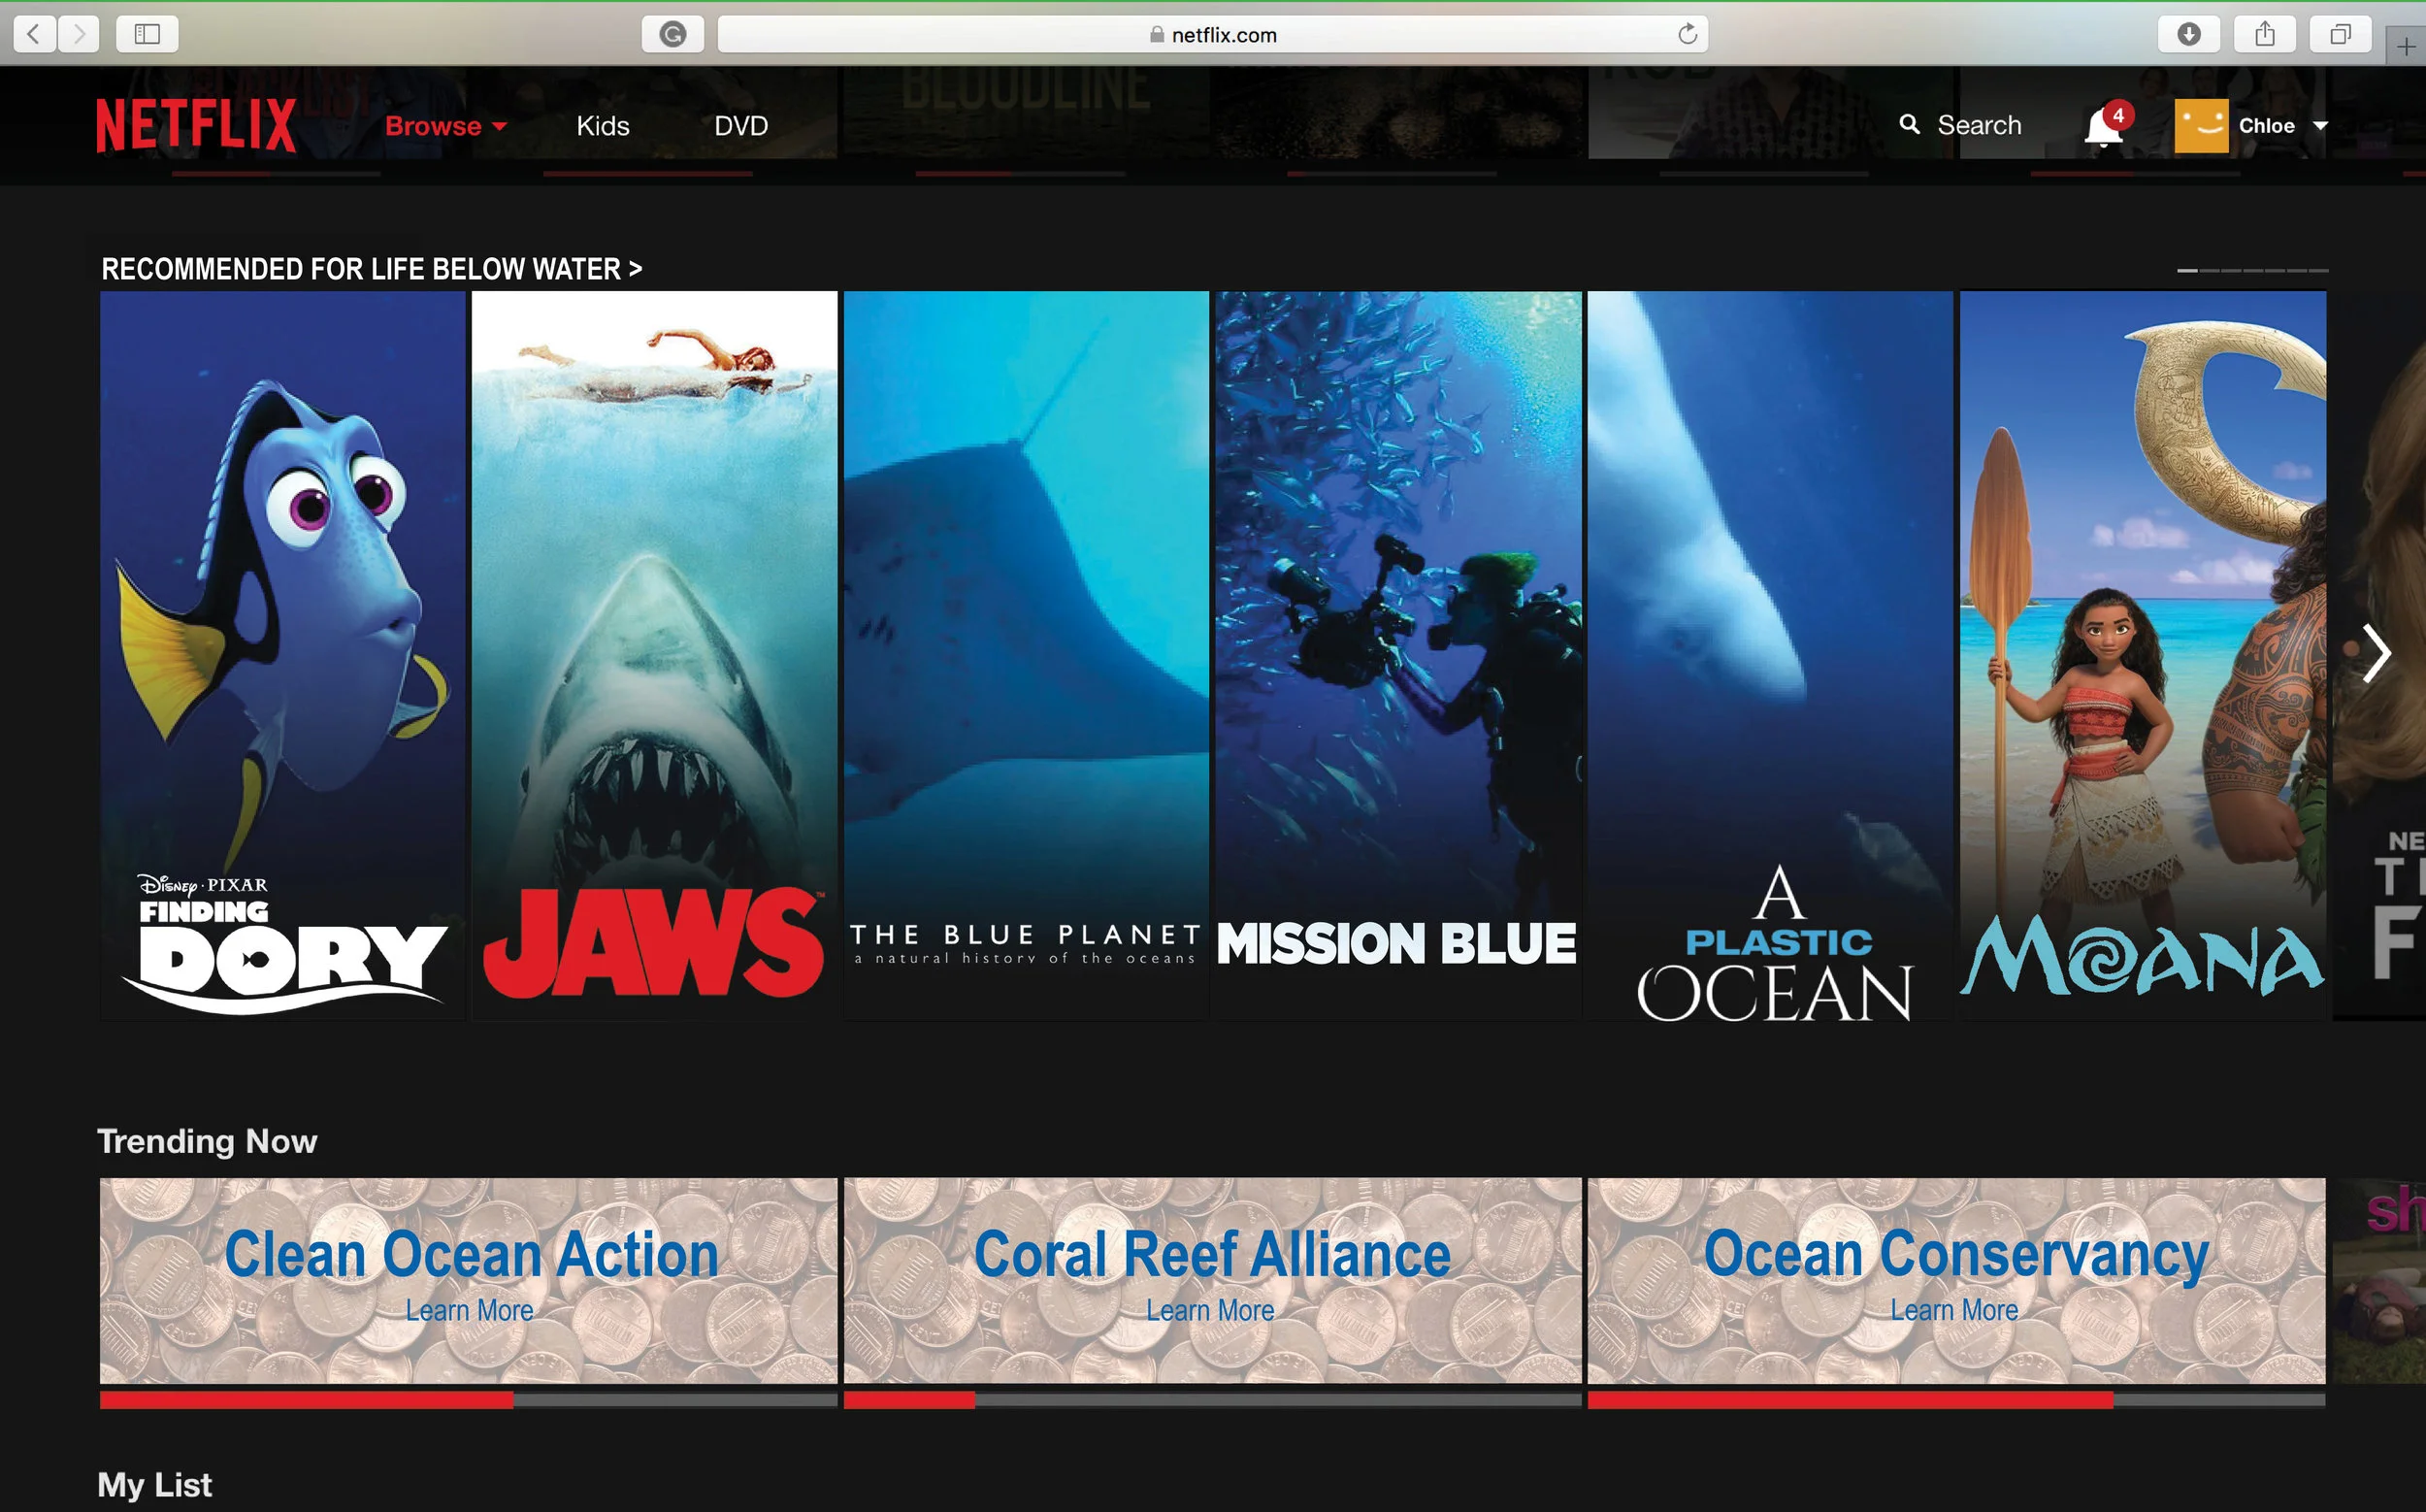Show the Safari sidebar
Viewport: 2426px width, 1512px height.
coord(147,35)
